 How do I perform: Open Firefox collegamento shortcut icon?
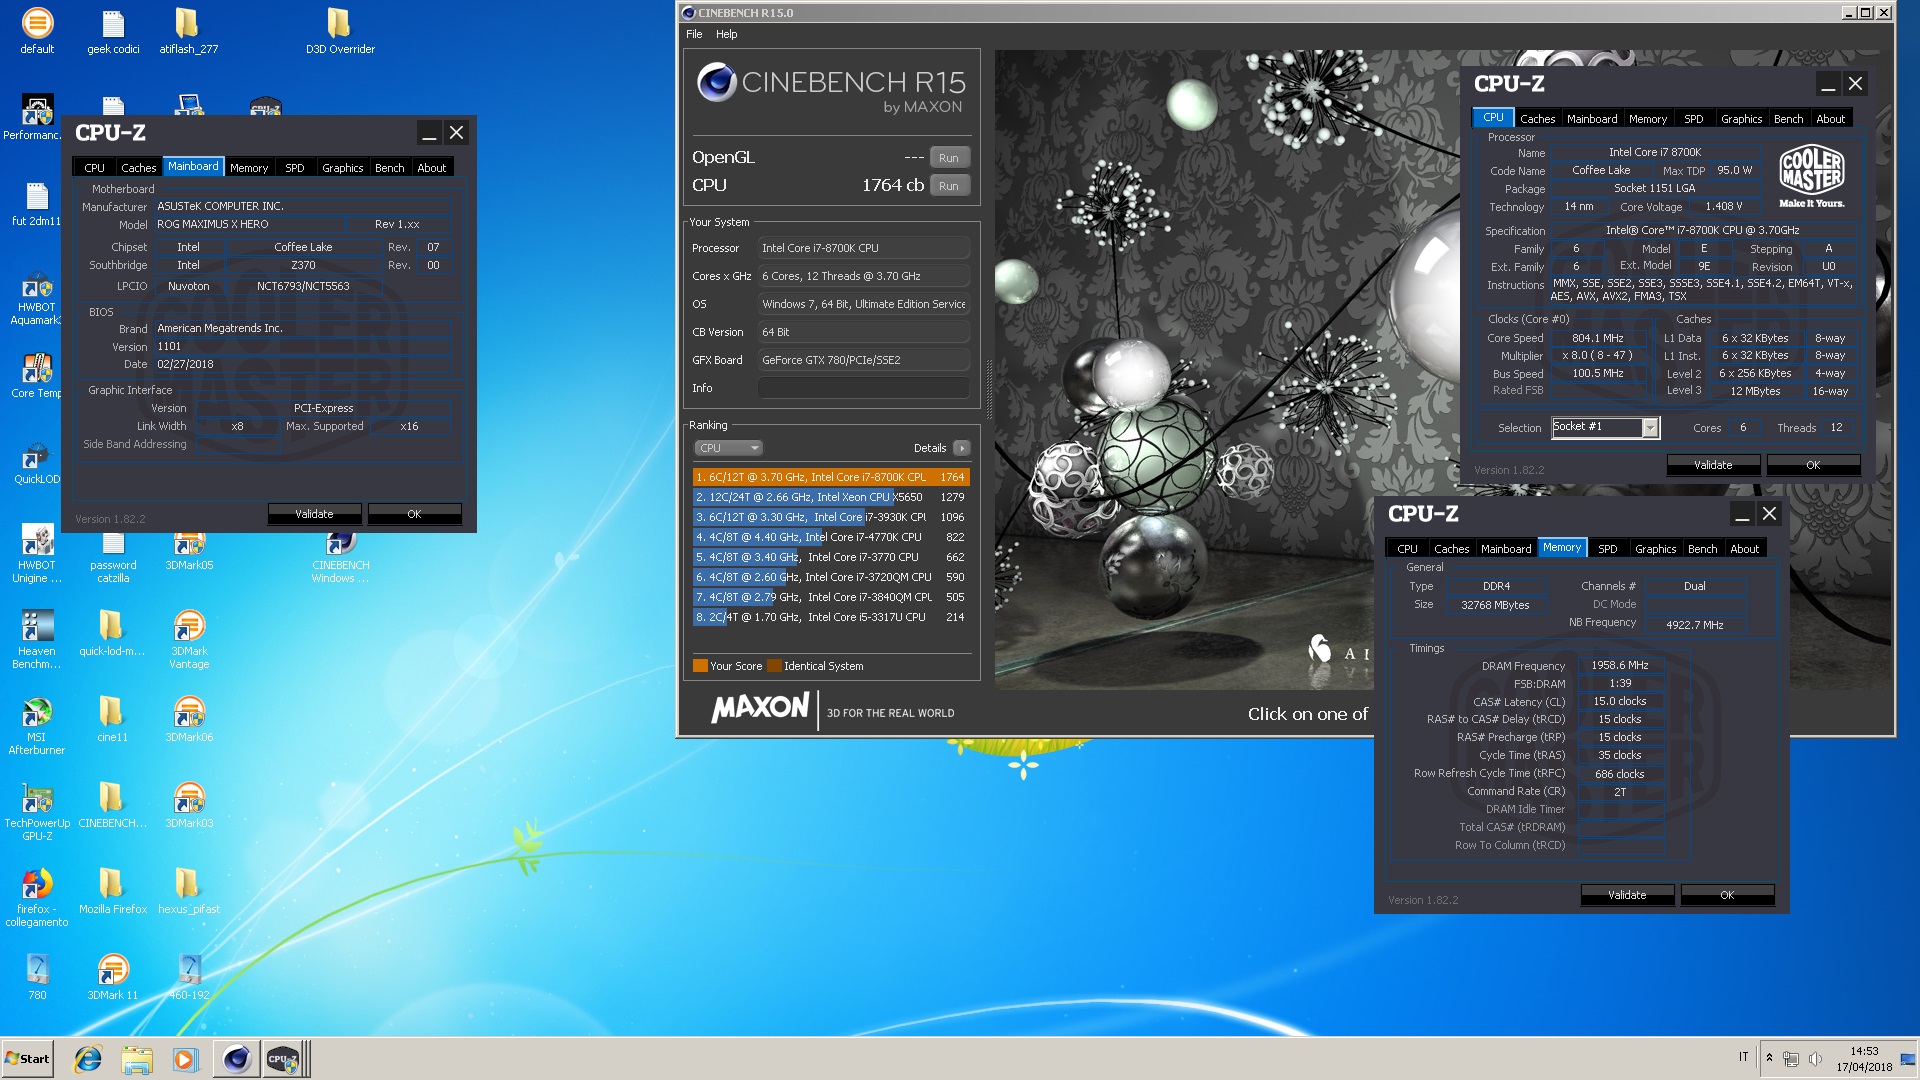pyautogui.click(x=37, y=898)
